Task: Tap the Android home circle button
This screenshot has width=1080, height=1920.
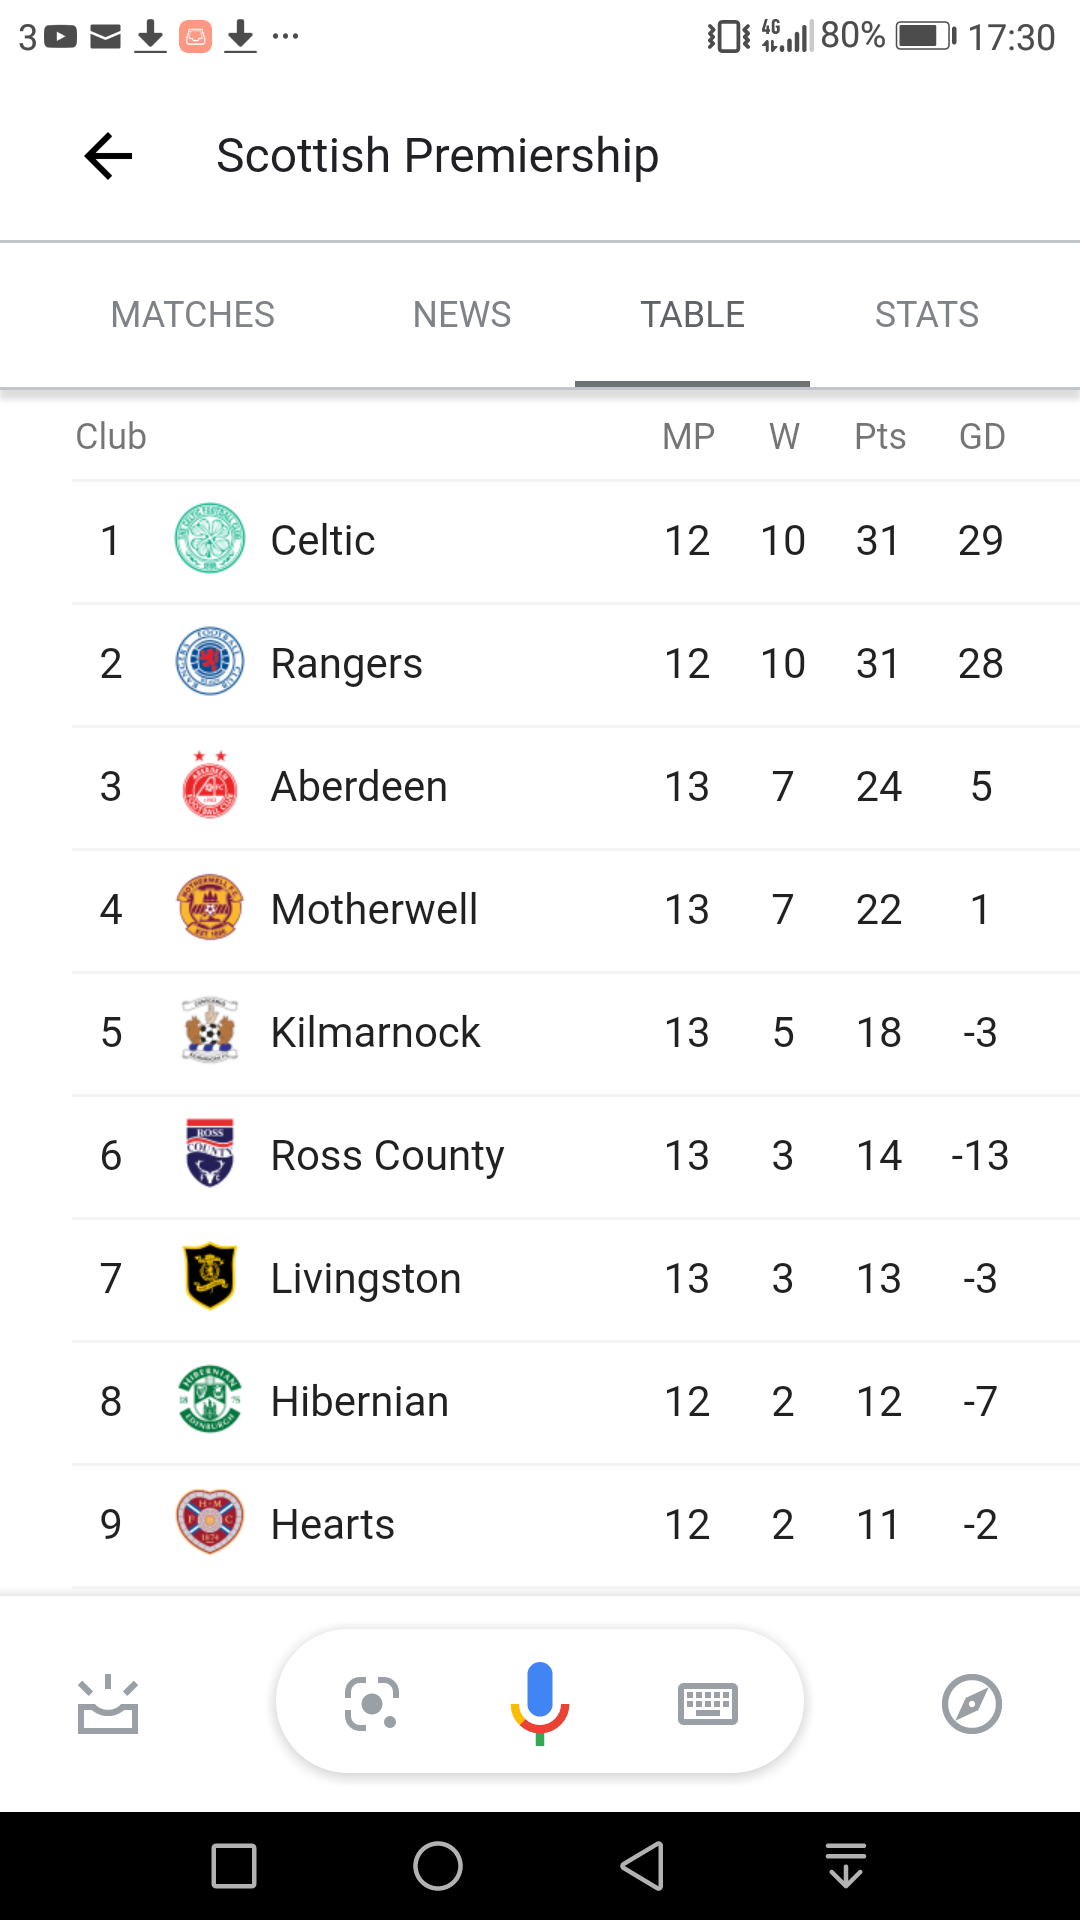Action: click(438, 1866)
